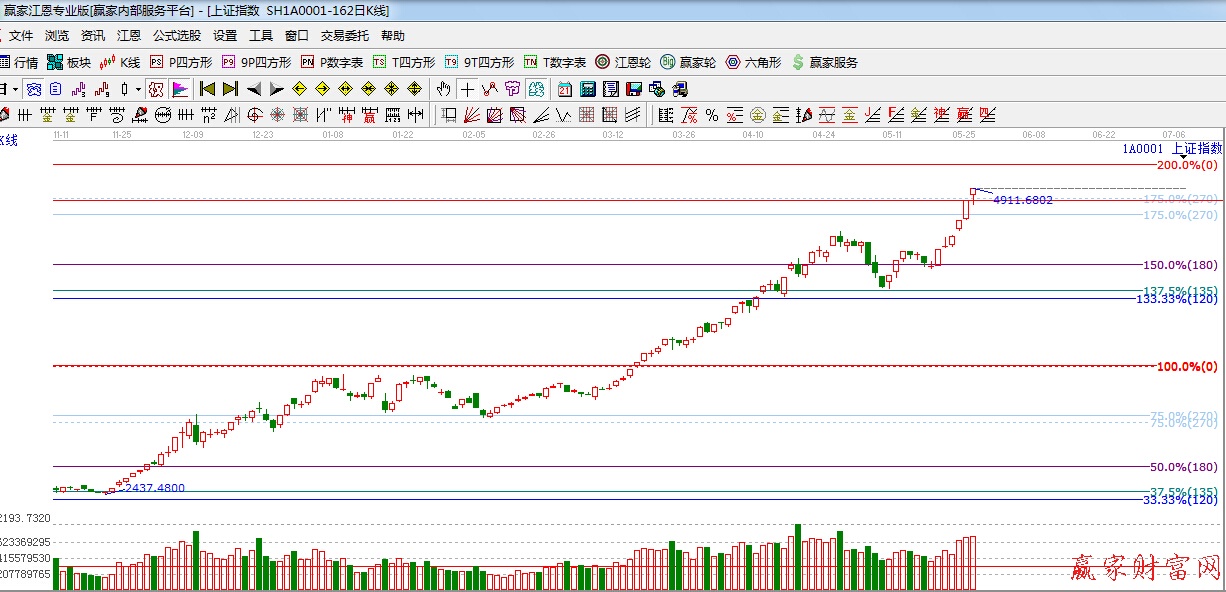Open the calendar date icon
The width and height of the screenshot is (1226, 592).
[x=565, y=89]
